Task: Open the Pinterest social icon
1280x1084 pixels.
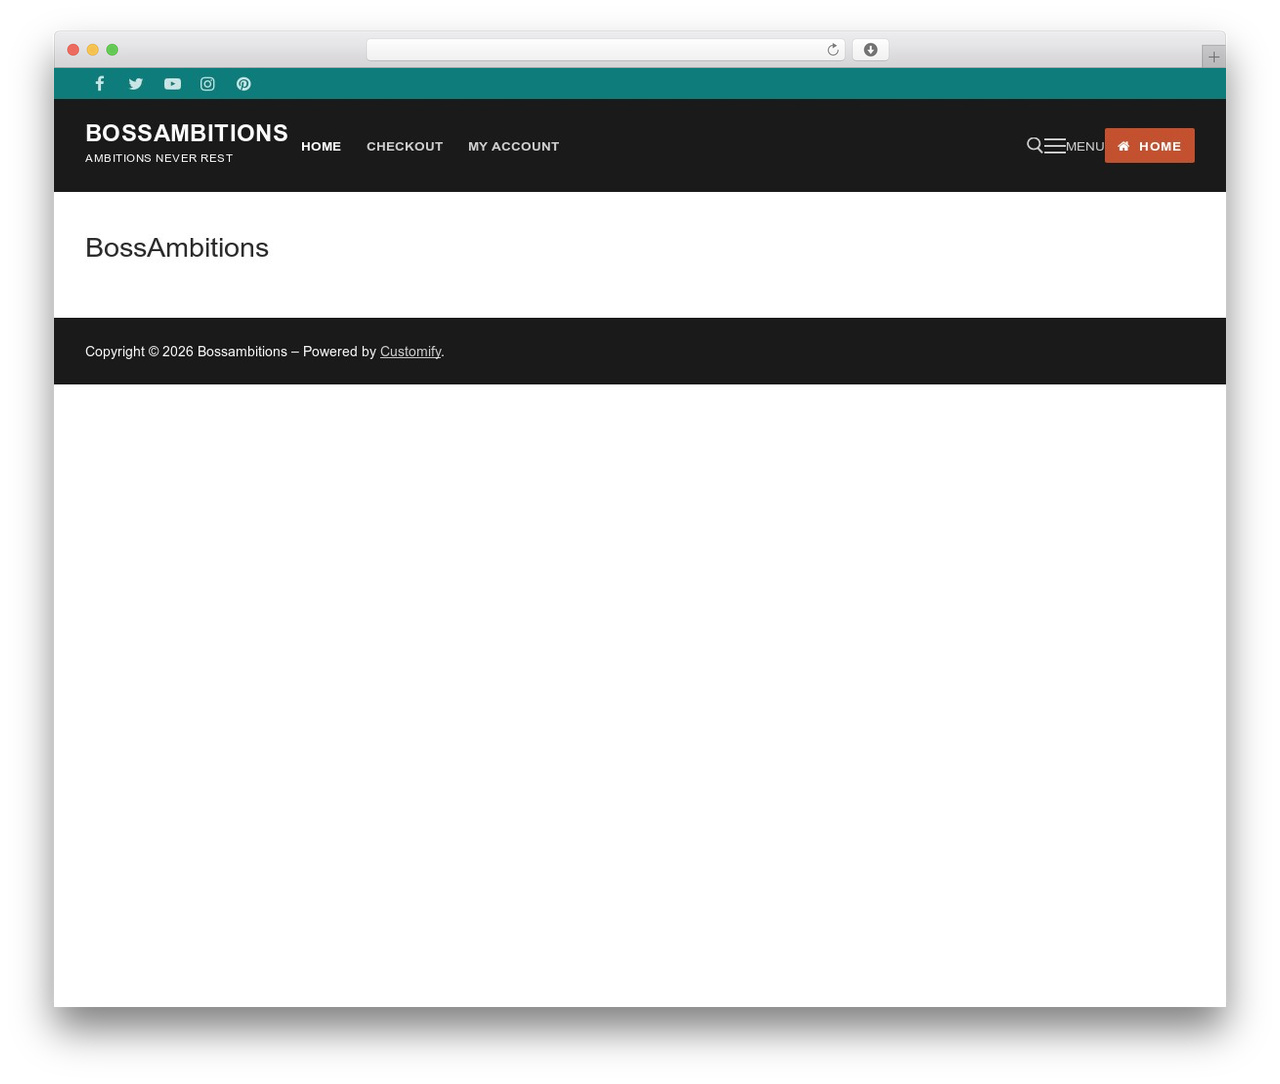Action: click(244, 84)
